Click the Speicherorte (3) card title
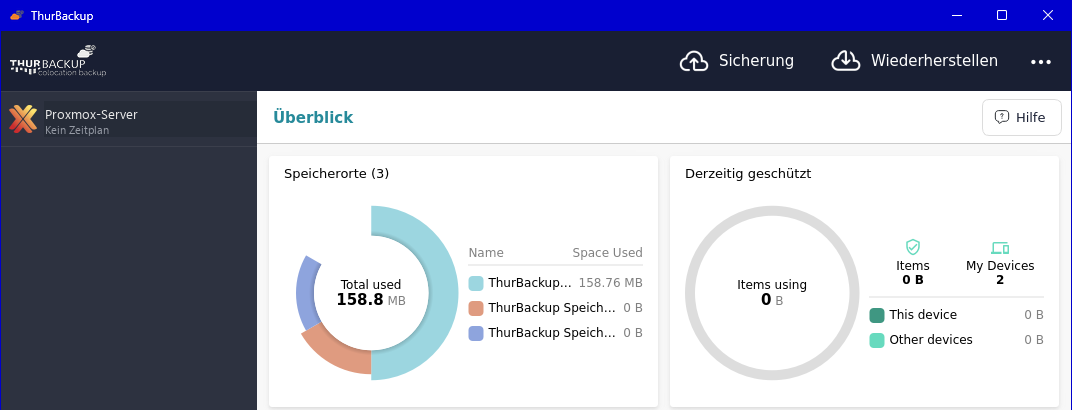This screenshot has height=410, width=1072. pyautogui.click(x=336, y=174)
